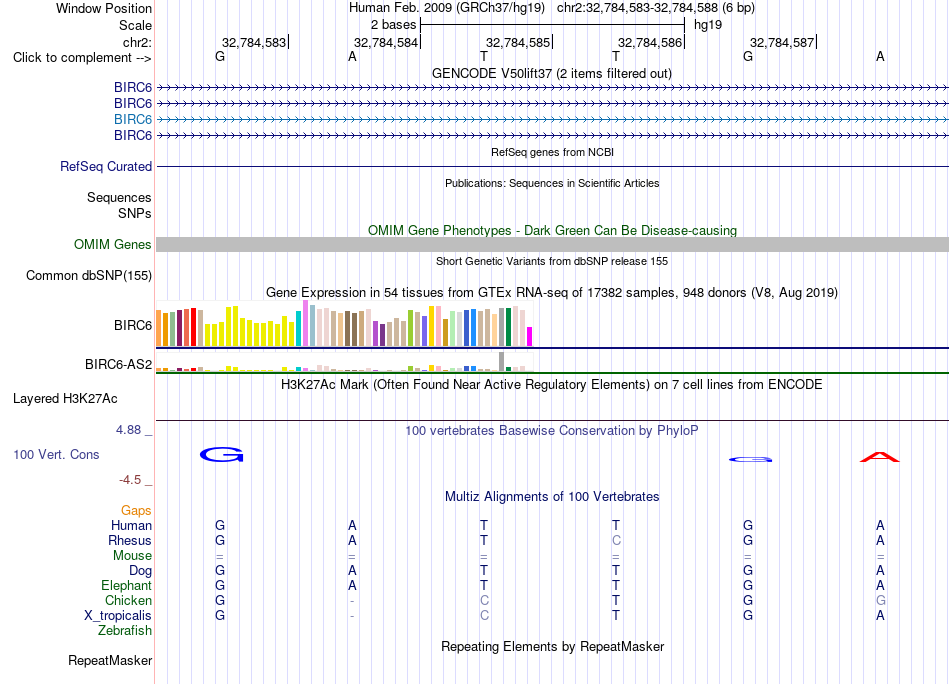Click the 32,784,583 ruler position
950x684 pixels.
tap(254, 42)
